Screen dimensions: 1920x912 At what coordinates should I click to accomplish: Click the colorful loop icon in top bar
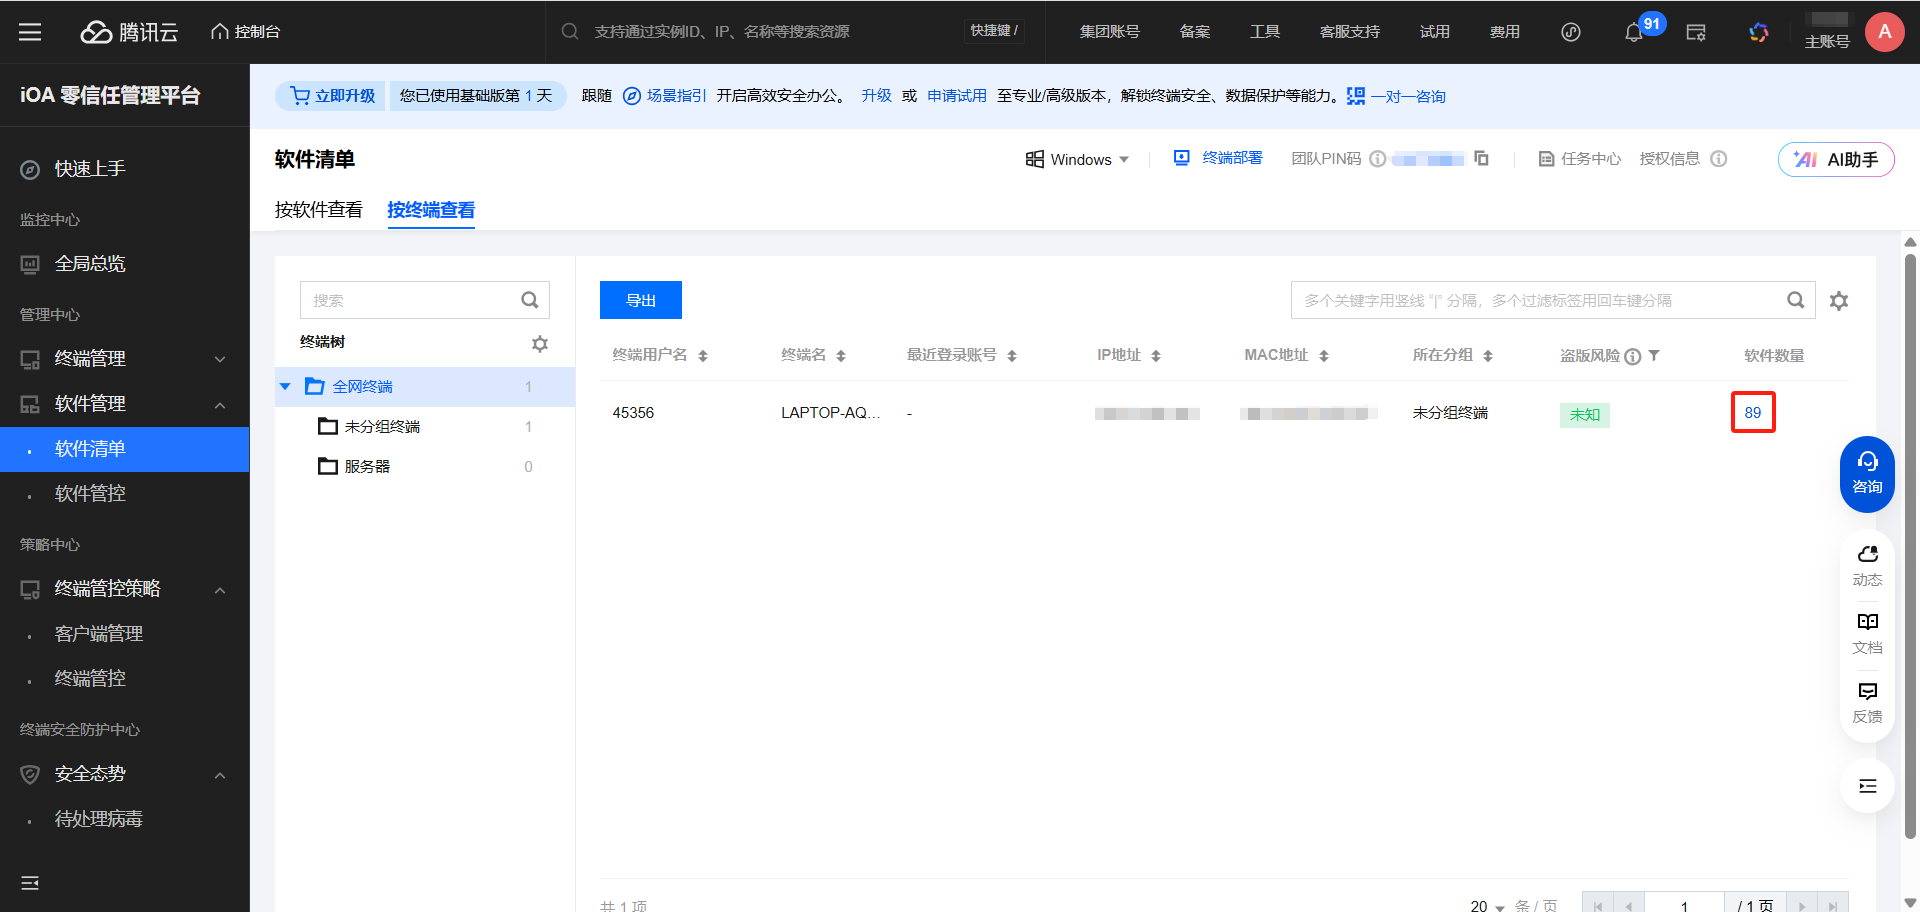pos(1758,32)
